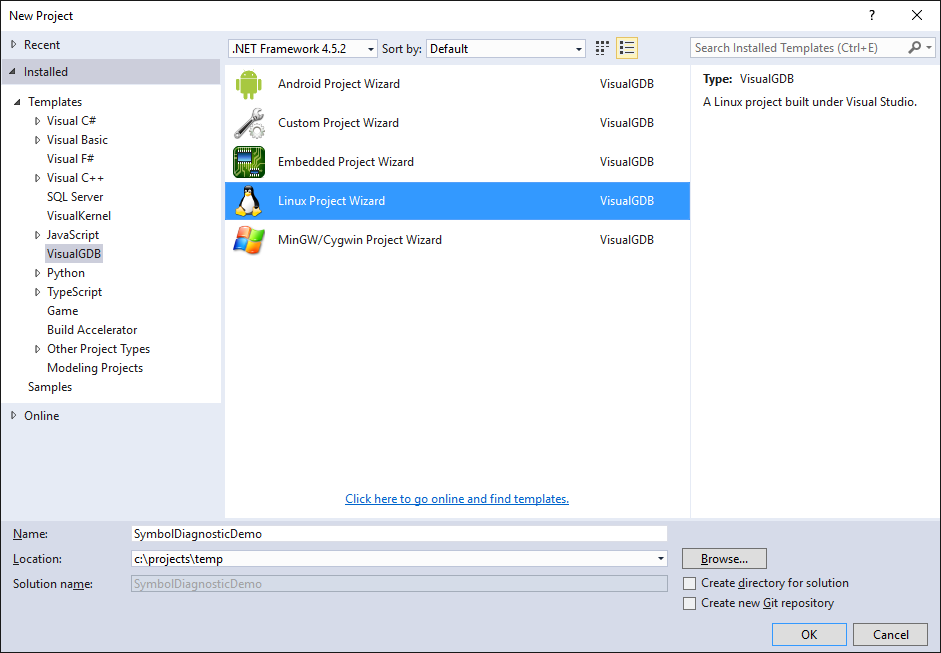941x653 pixels.
Task: Enable Create directory for solution
Action: coord(690,583)
